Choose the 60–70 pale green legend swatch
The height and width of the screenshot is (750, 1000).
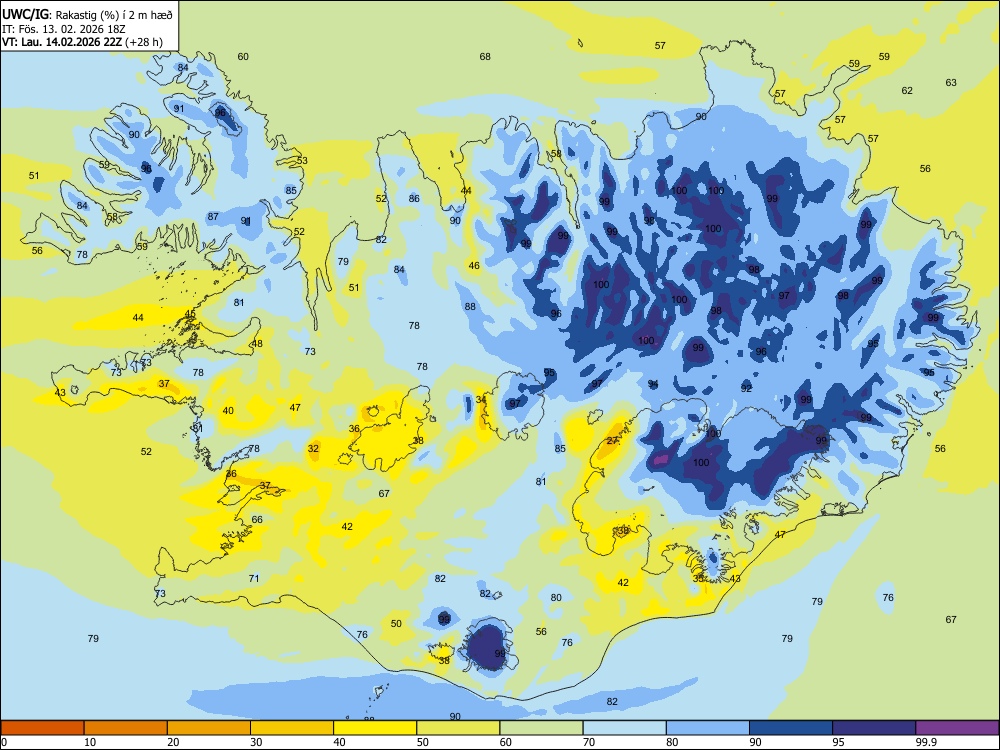[541, 728]
